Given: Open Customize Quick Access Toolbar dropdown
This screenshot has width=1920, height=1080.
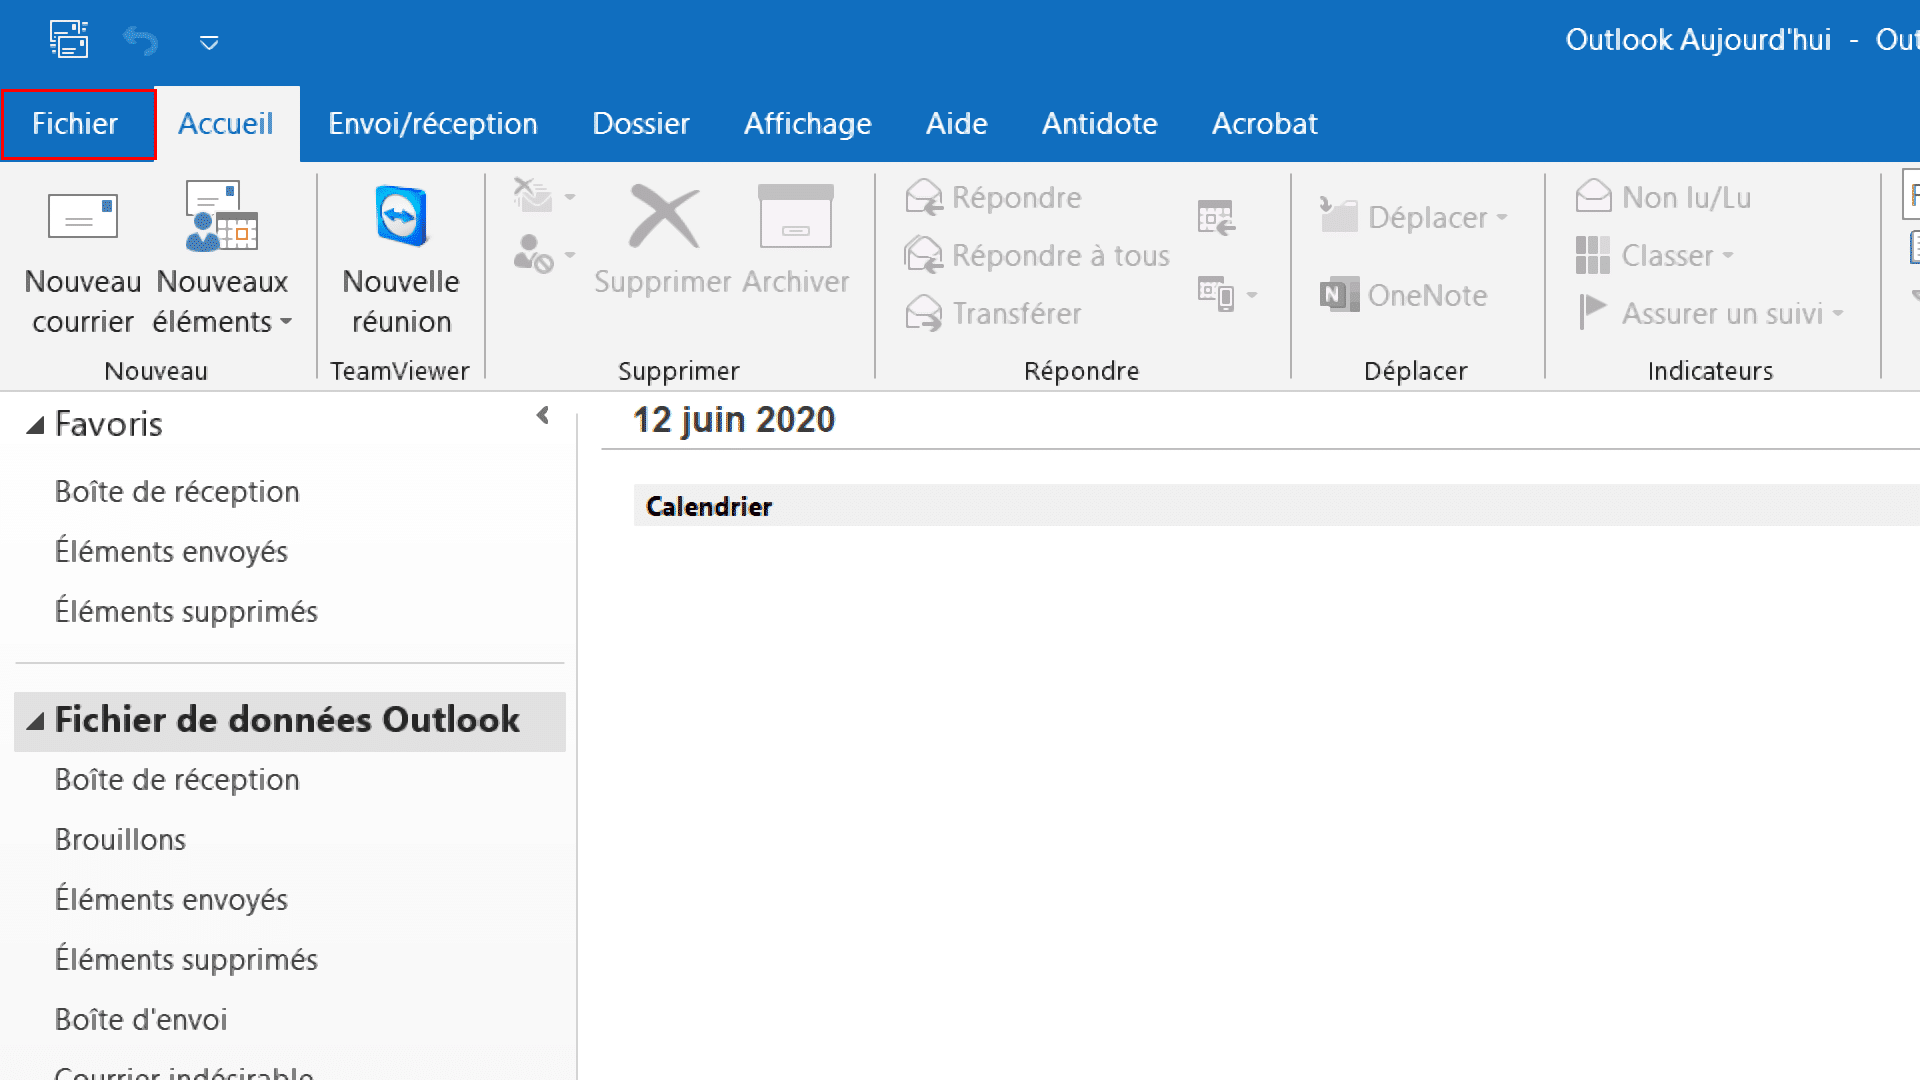Looking at the screenshot, I should click(x=209, y=42).
